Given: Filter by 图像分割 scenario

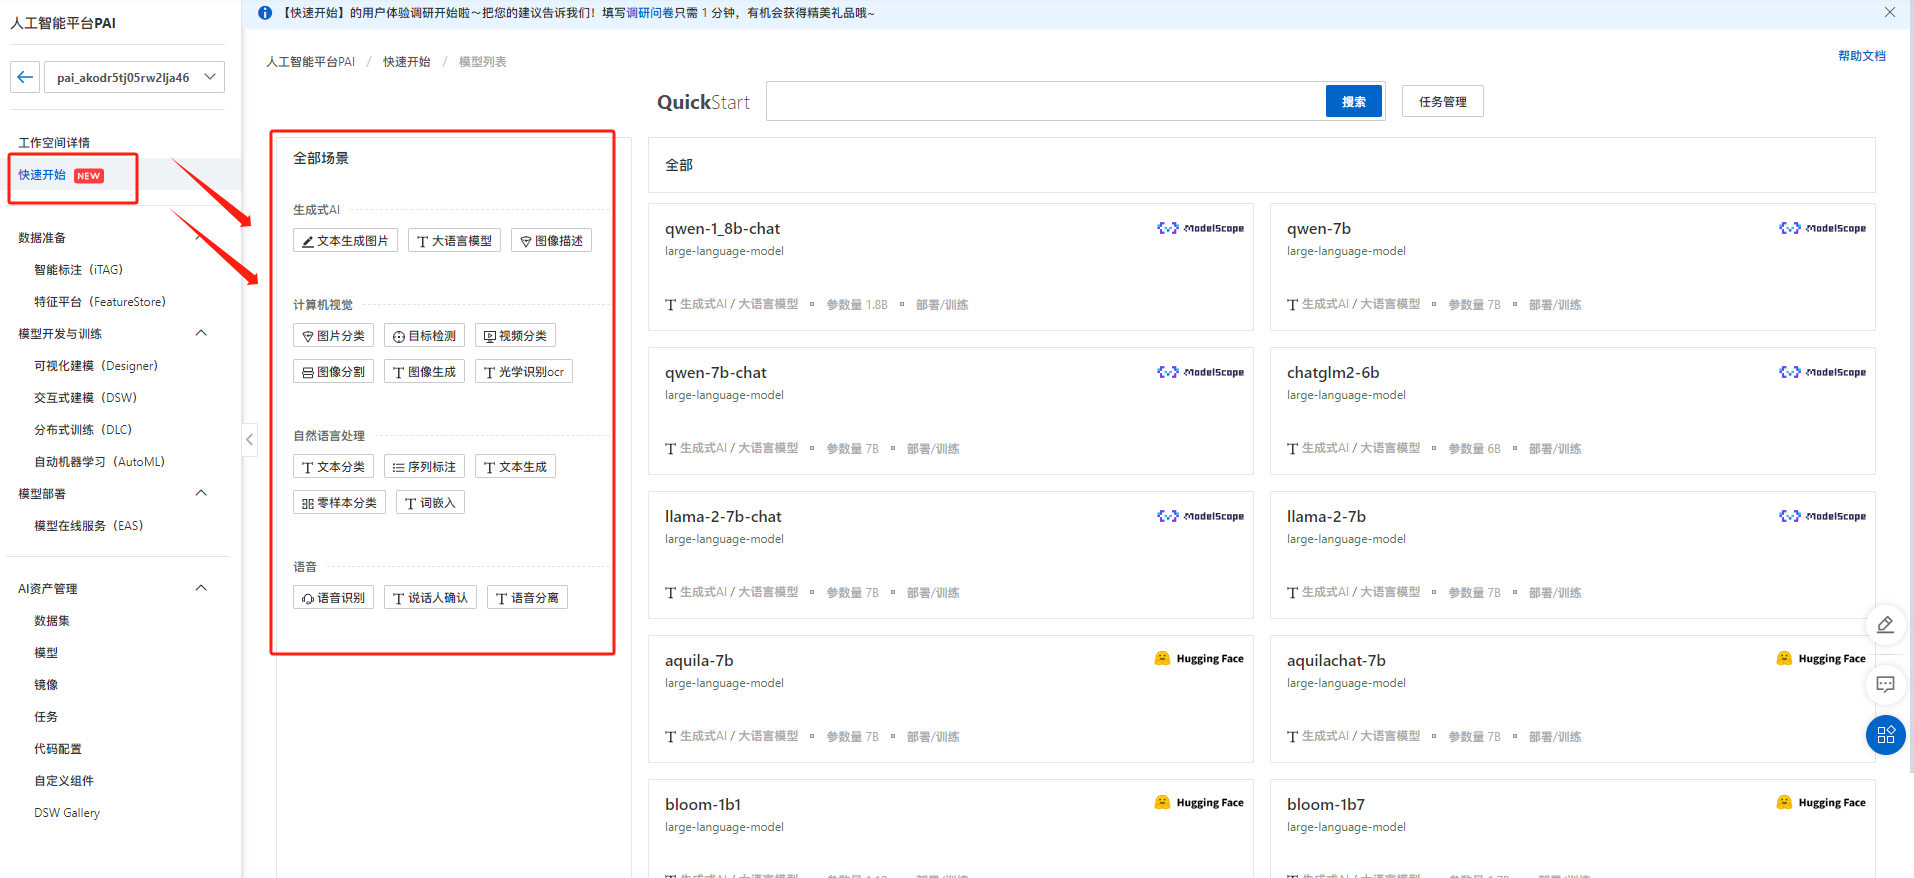Looking at the screenshot, I should pos(333,372).
